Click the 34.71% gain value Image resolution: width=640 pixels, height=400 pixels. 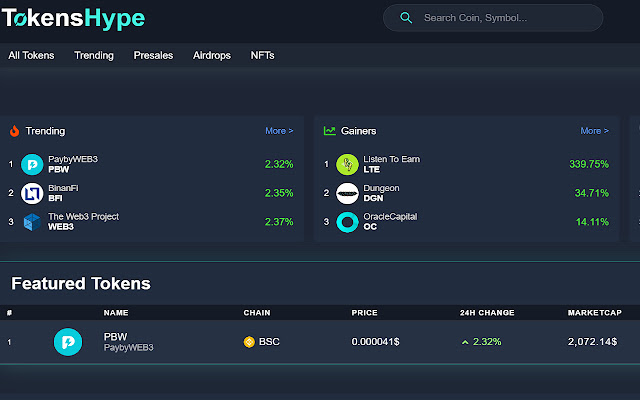coord(591,193)
